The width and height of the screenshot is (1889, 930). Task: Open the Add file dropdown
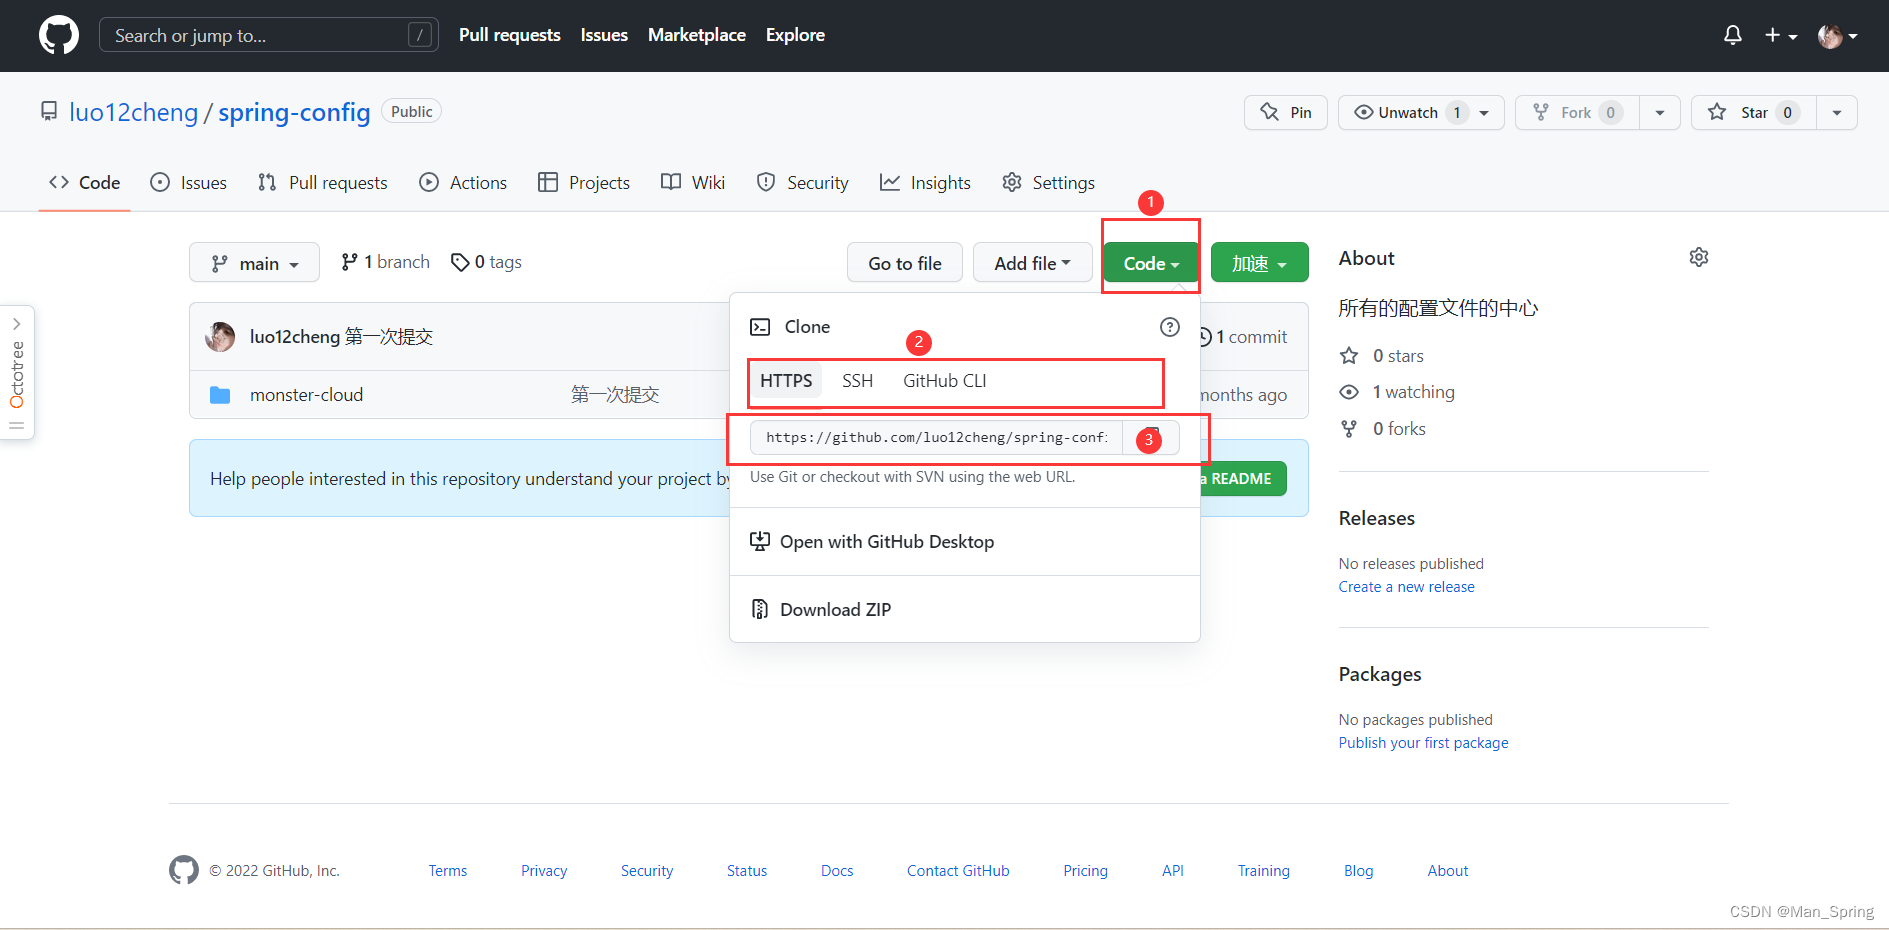tap(1032, 263)
